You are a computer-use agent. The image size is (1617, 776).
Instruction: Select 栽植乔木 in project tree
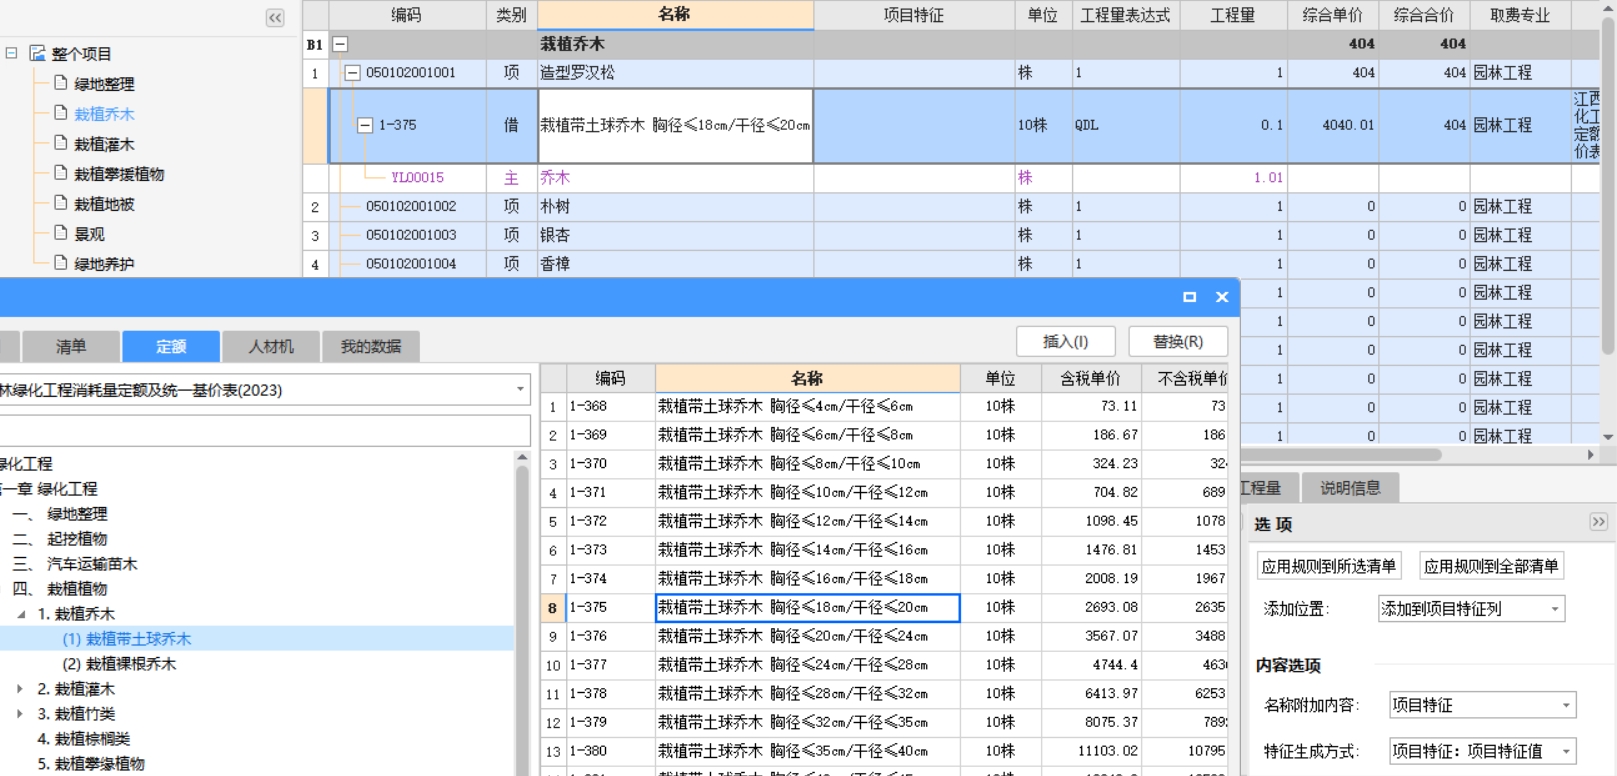pyautogui.click(x=104, y=114)
